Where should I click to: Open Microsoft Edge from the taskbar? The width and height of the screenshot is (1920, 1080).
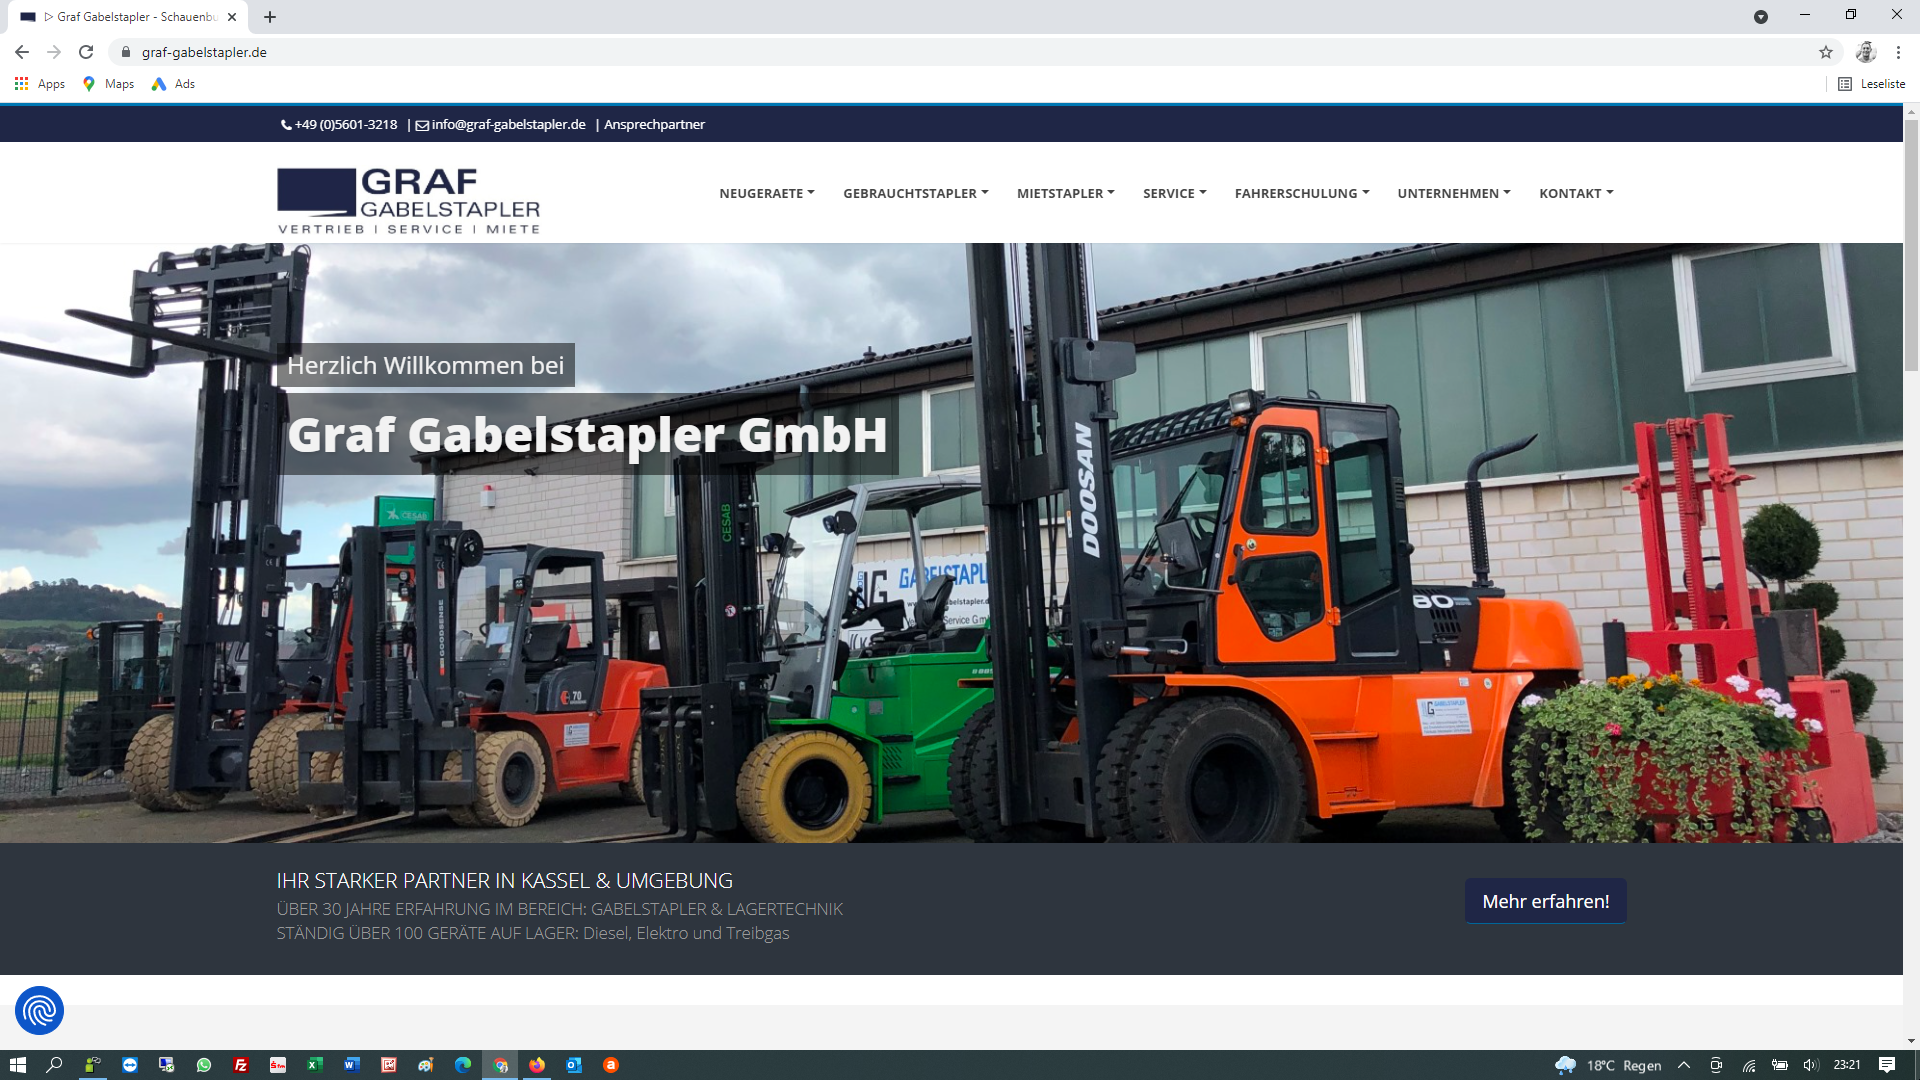[x=463, y=1065]
